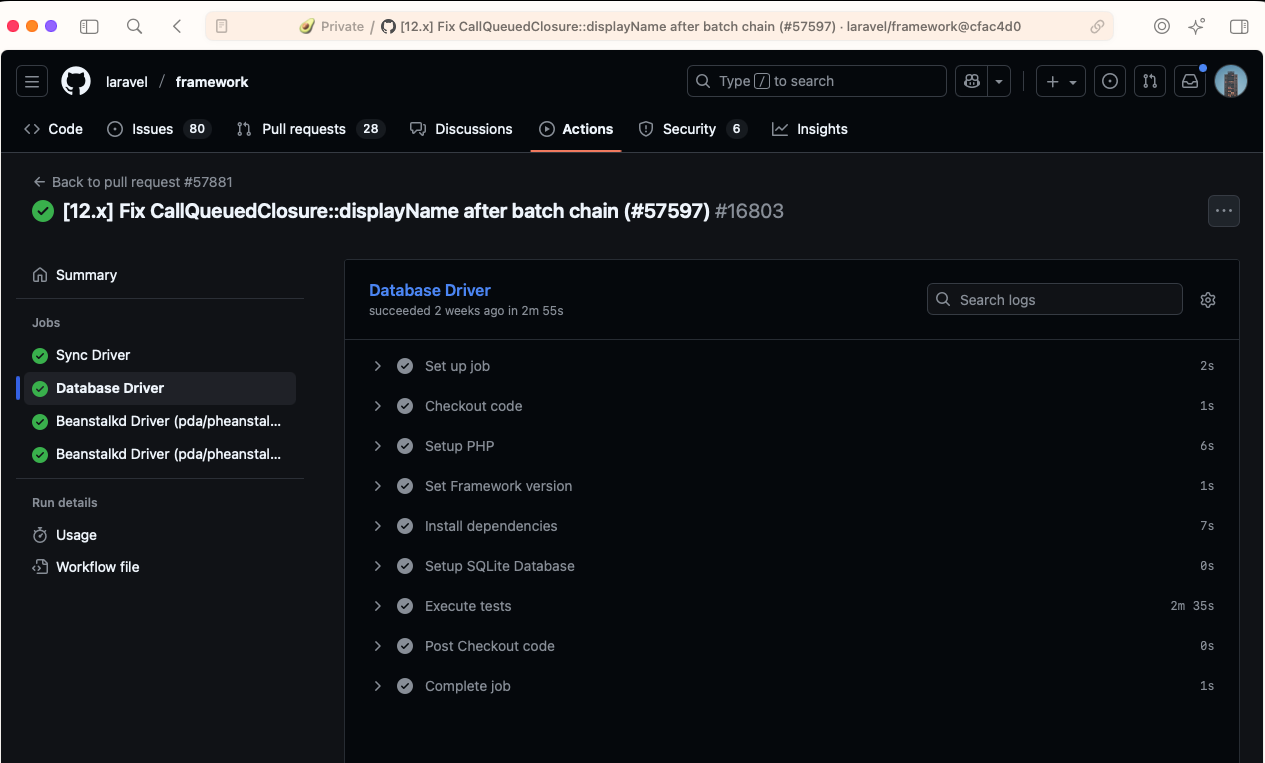Focus the Search logs field
The image size is (1265, 763).
click(x=1055, y=300)
